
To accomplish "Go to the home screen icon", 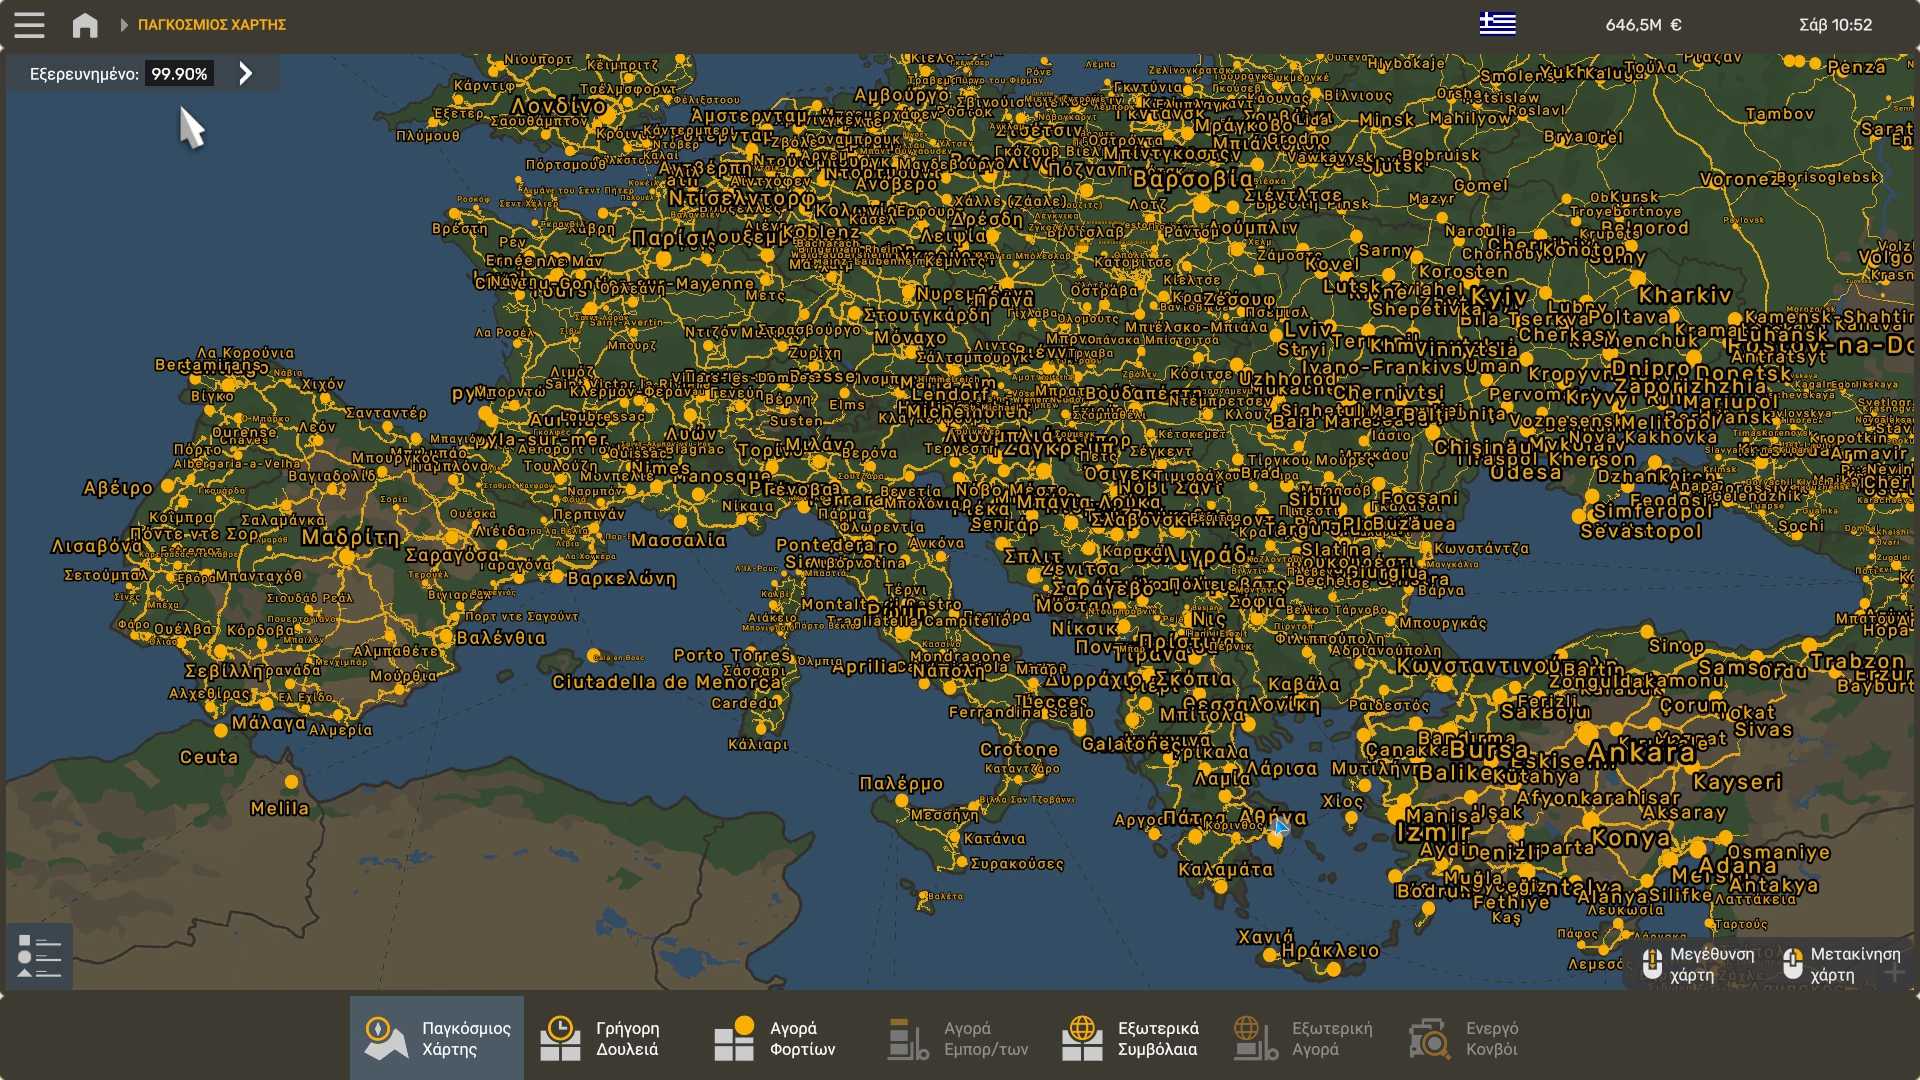I will point(85,24).
